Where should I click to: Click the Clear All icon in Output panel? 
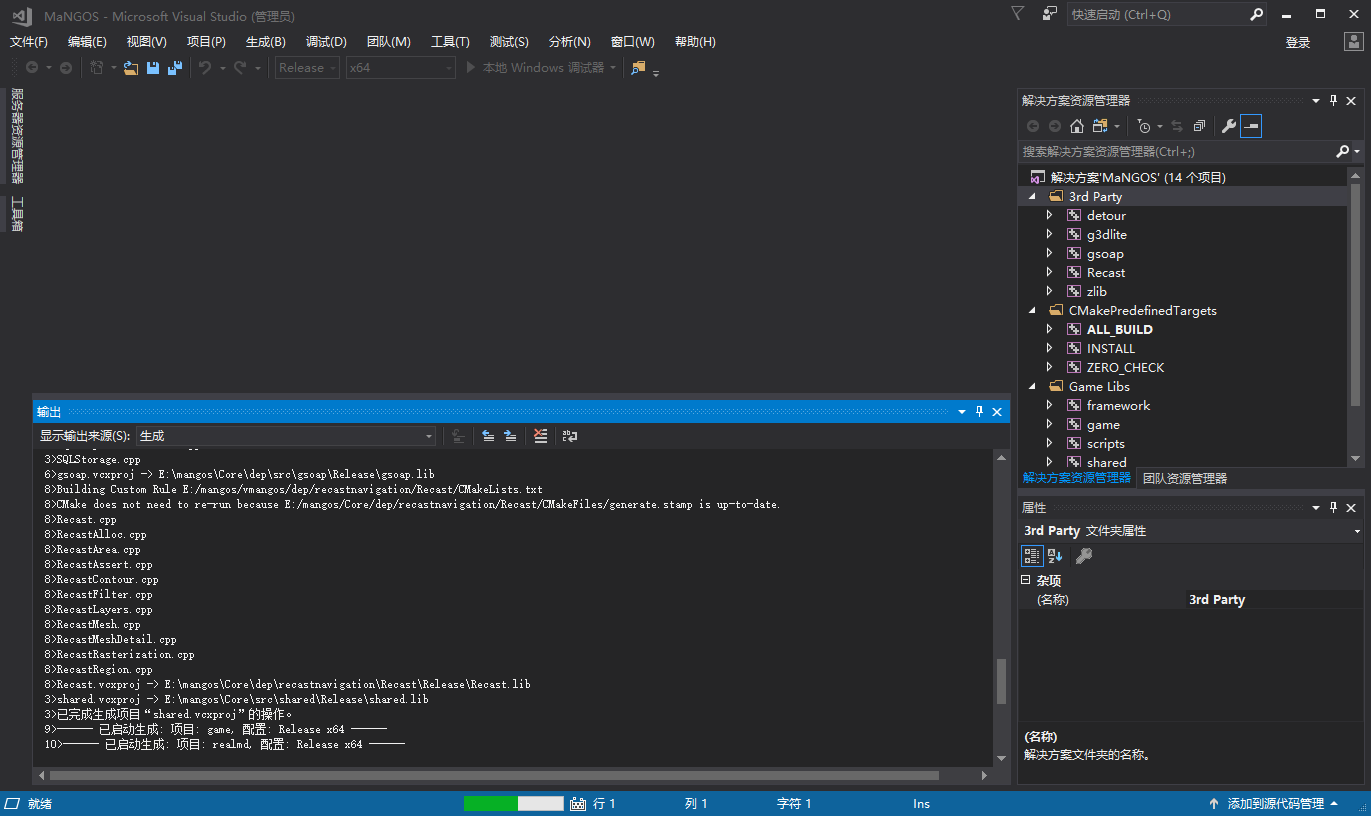point(541,436)
